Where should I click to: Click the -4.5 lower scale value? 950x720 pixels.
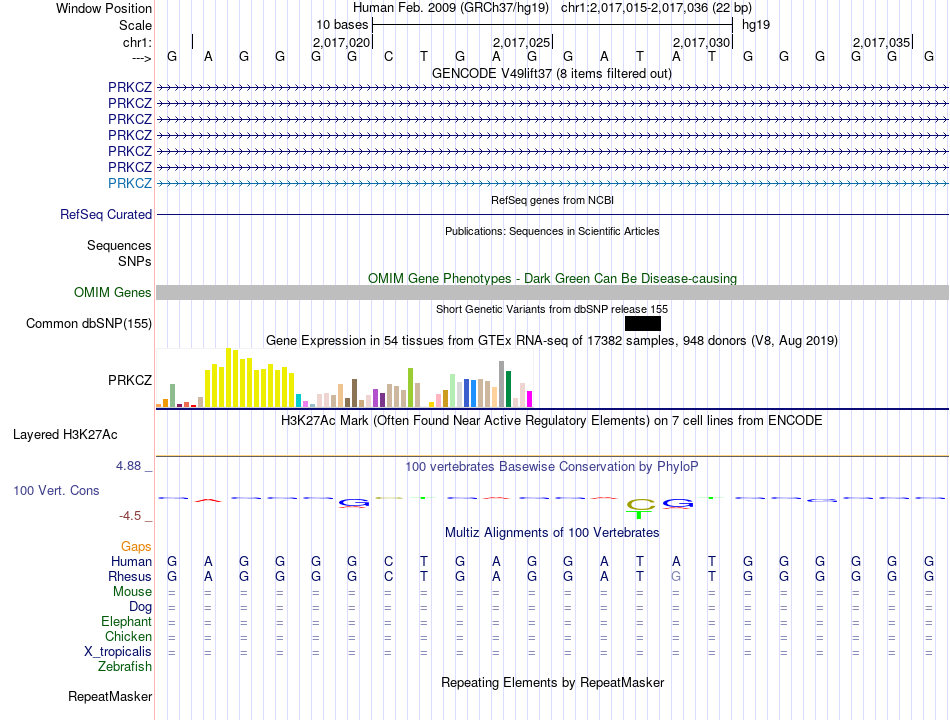pos(130,516)
